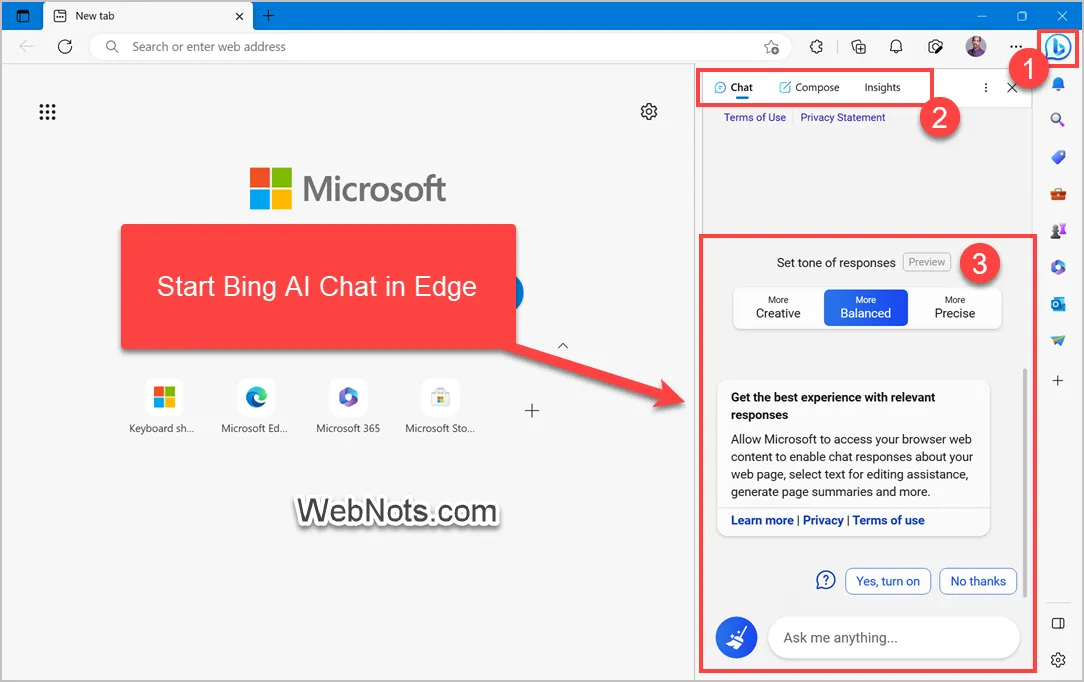
Task: Open the Drop paper plane icon
Action: point(1058,340)
